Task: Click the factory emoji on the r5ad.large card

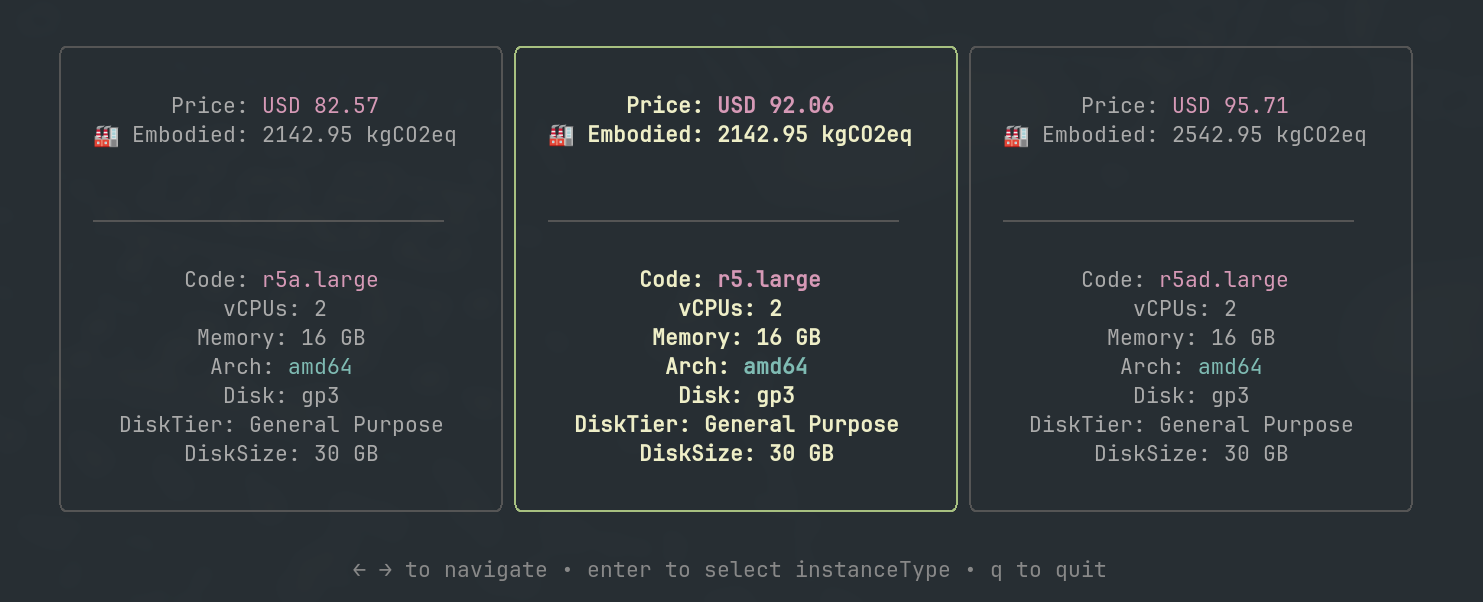Action: click(x=1014, y=134)
